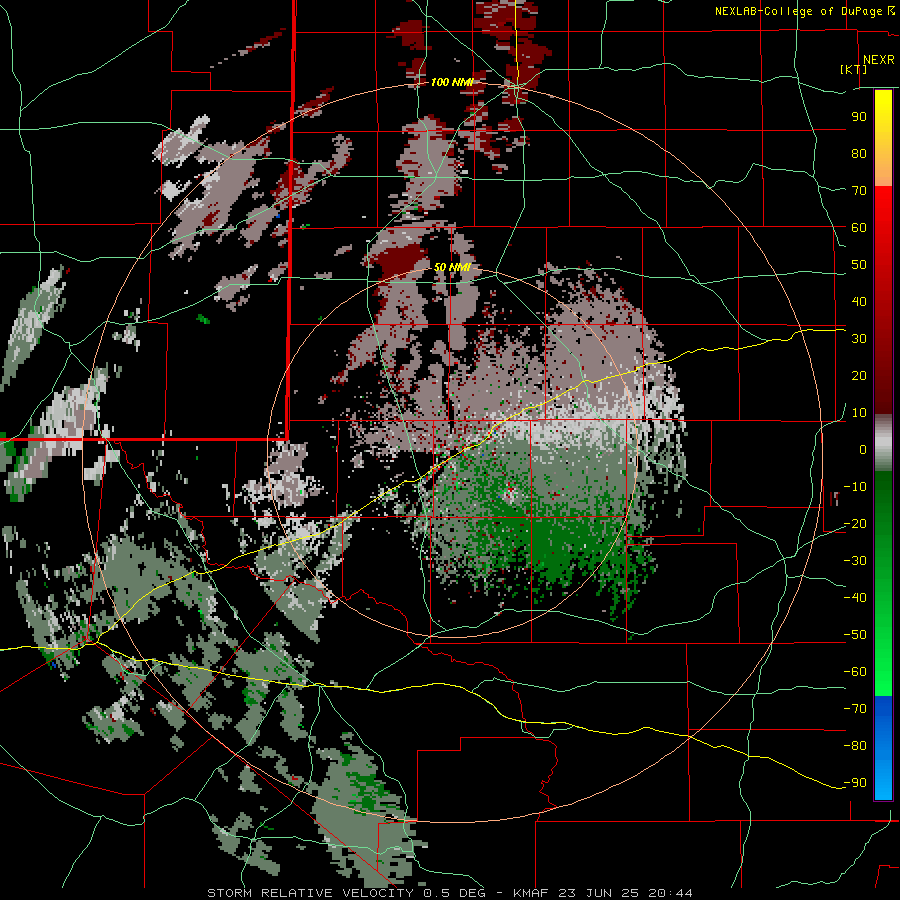Click the -50 value on the velocity scale
This screenshot has width=900, height=900.
coord(855,635)
